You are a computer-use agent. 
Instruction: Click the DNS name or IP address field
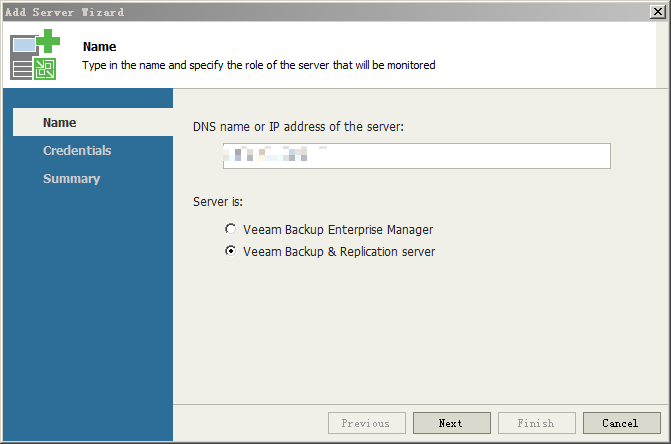[416, 156]
